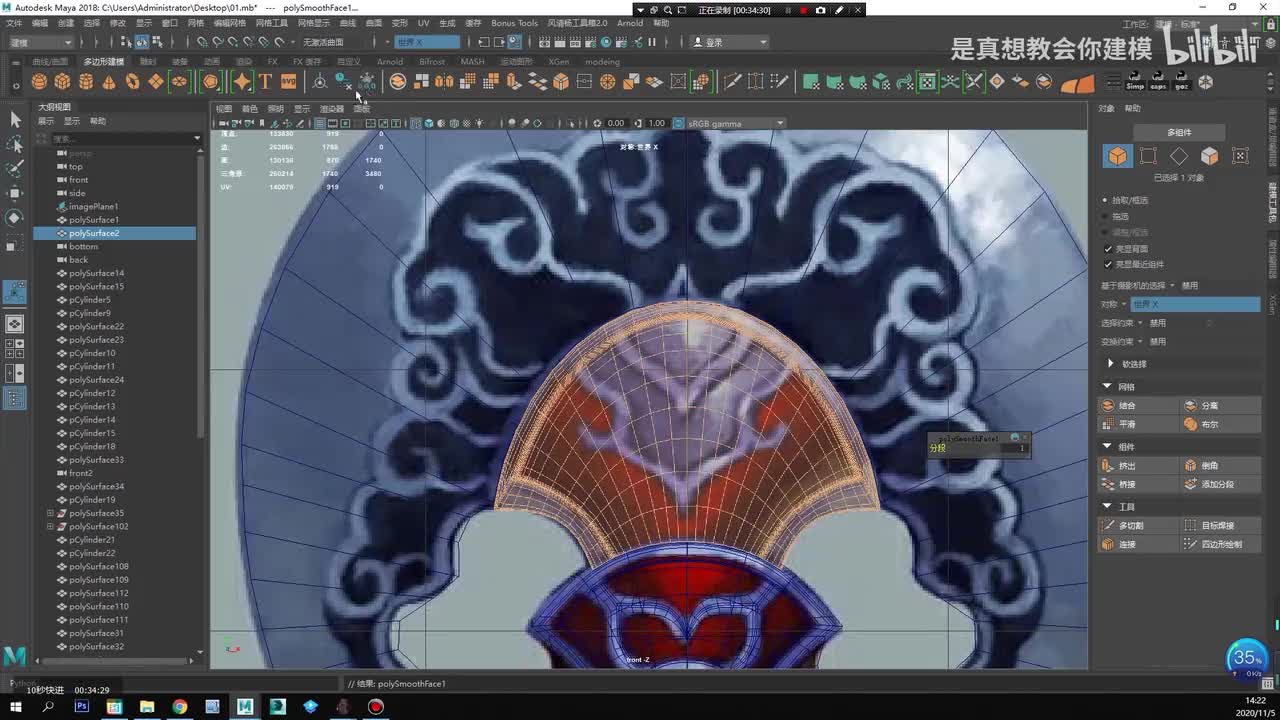Click the viewport gamma value field 1.00
Viewport: 1280px width, 720px height.
[x=656, y=124]
